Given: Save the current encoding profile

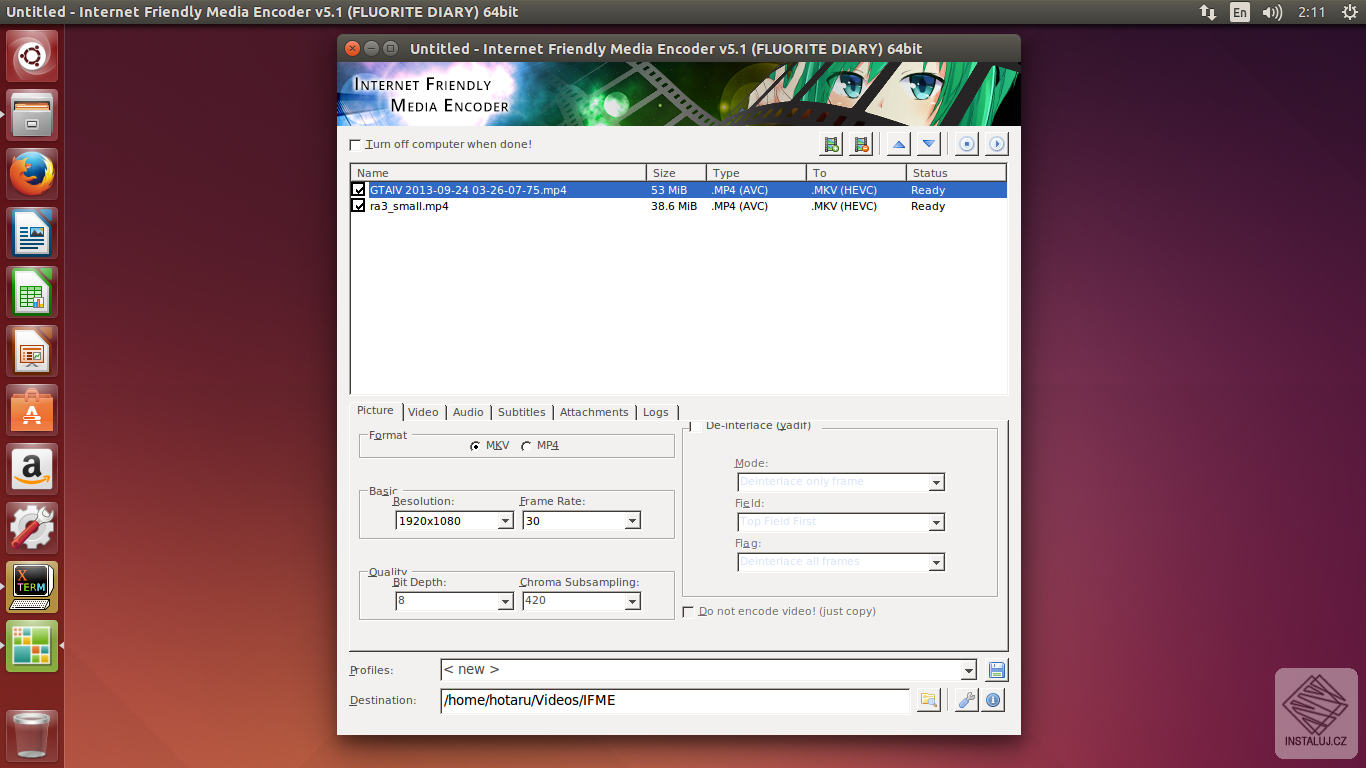Looking at the screenshot, I should 997,670.
